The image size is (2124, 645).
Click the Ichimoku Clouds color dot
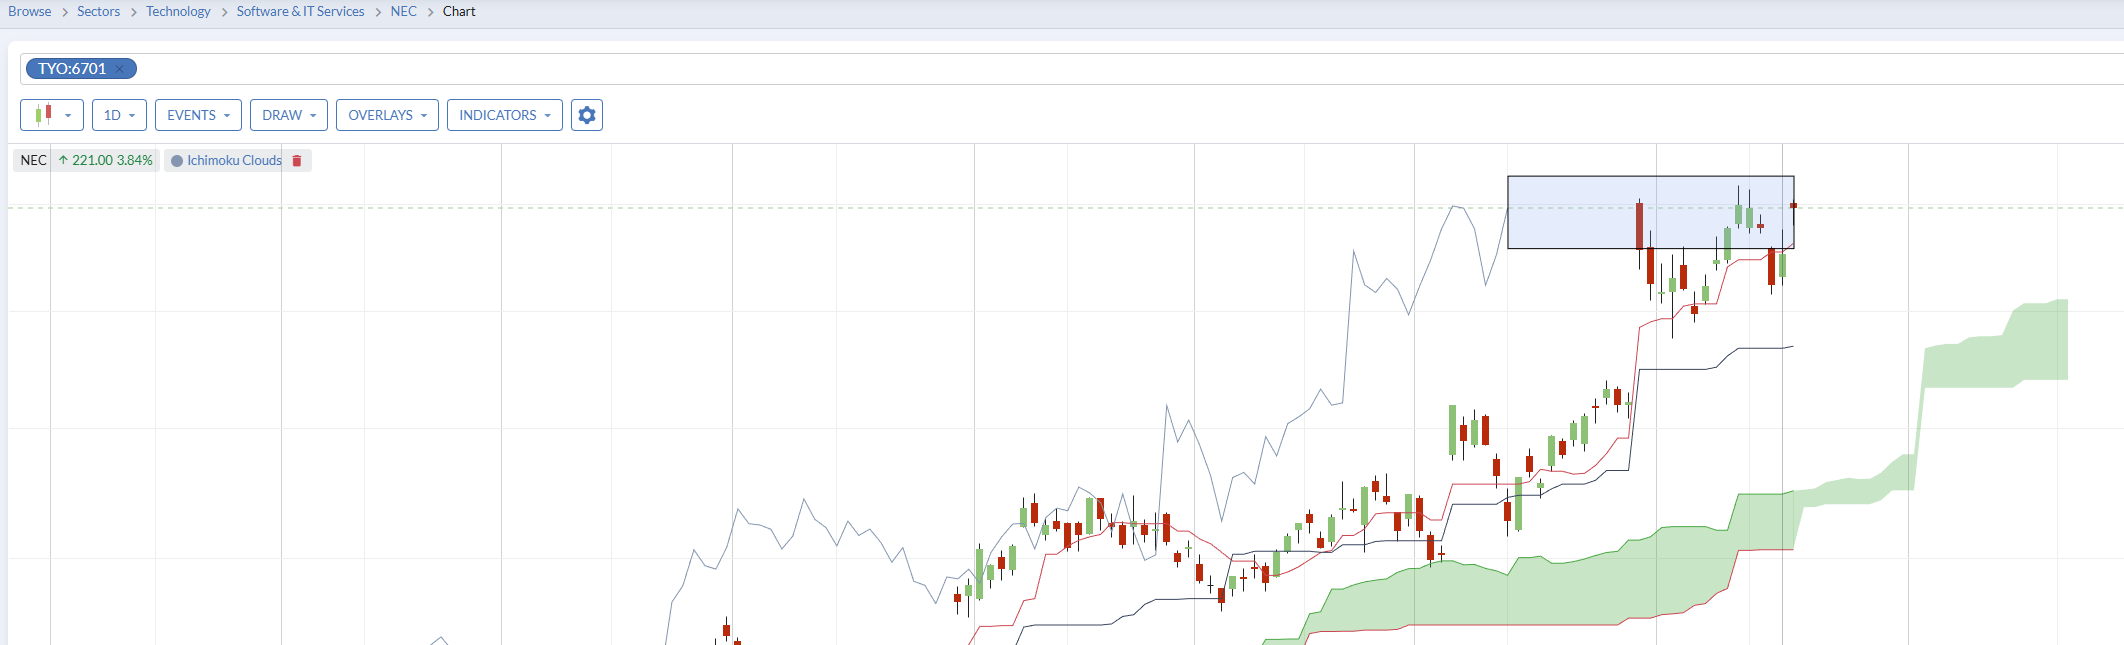(x=177, y=160)
